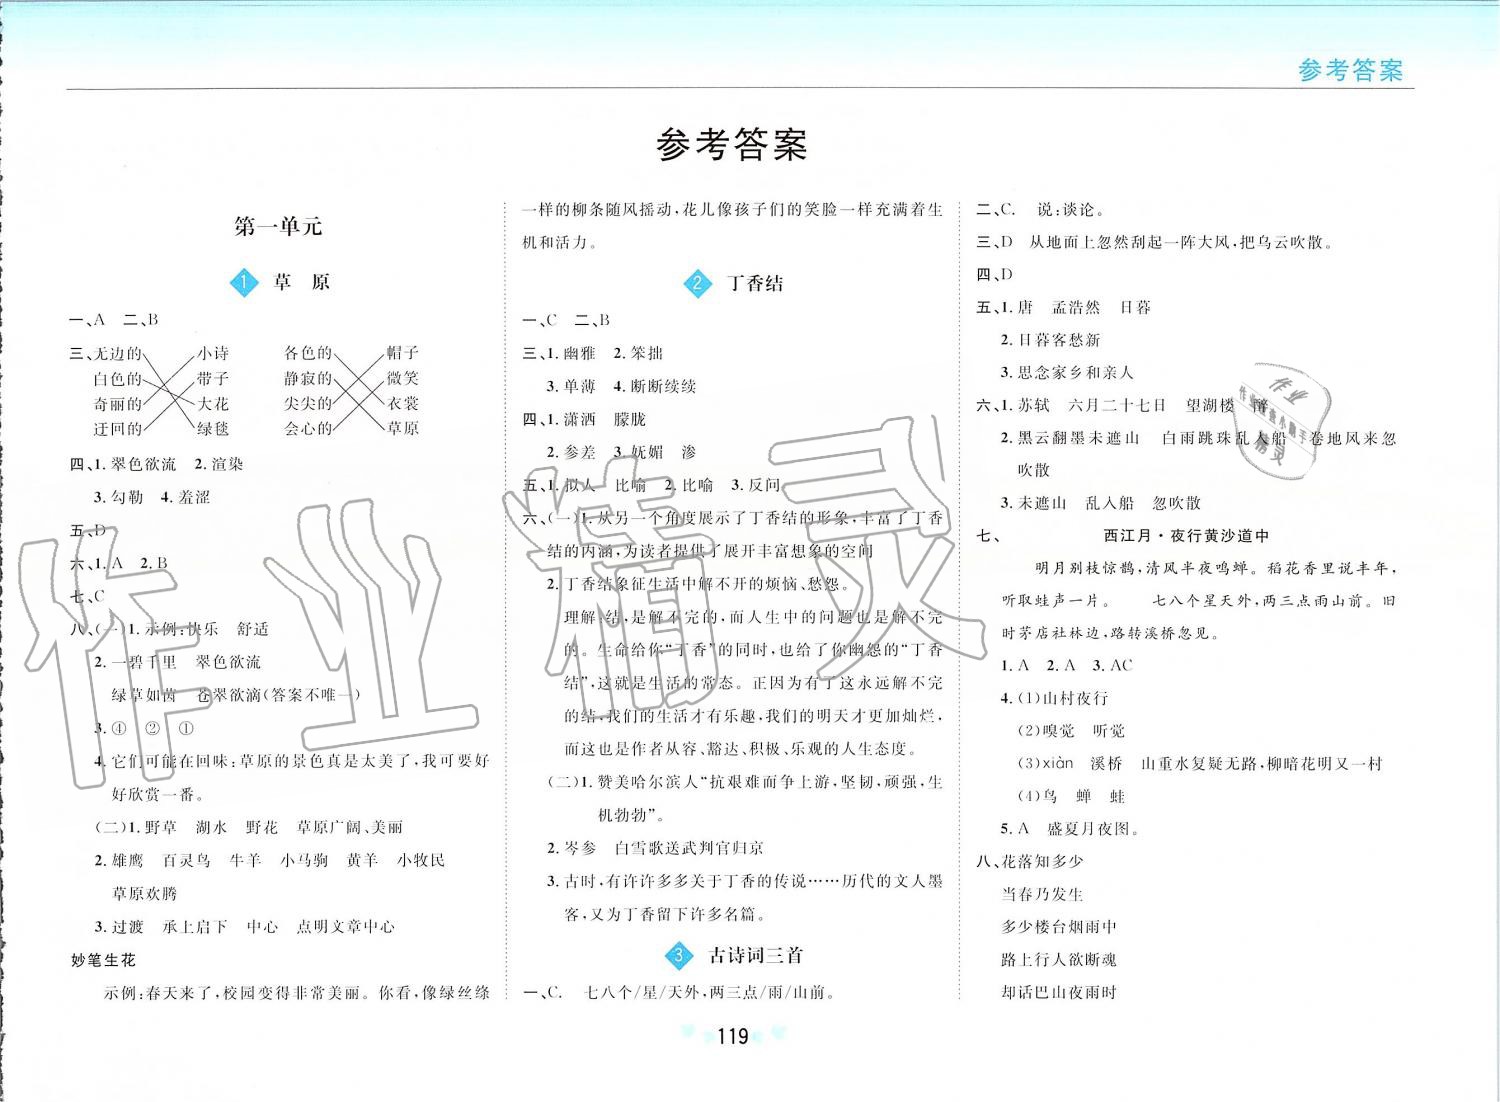Click the answer 勾勒 under 草原
The image size is (1500, 1102).
(127, 497)
